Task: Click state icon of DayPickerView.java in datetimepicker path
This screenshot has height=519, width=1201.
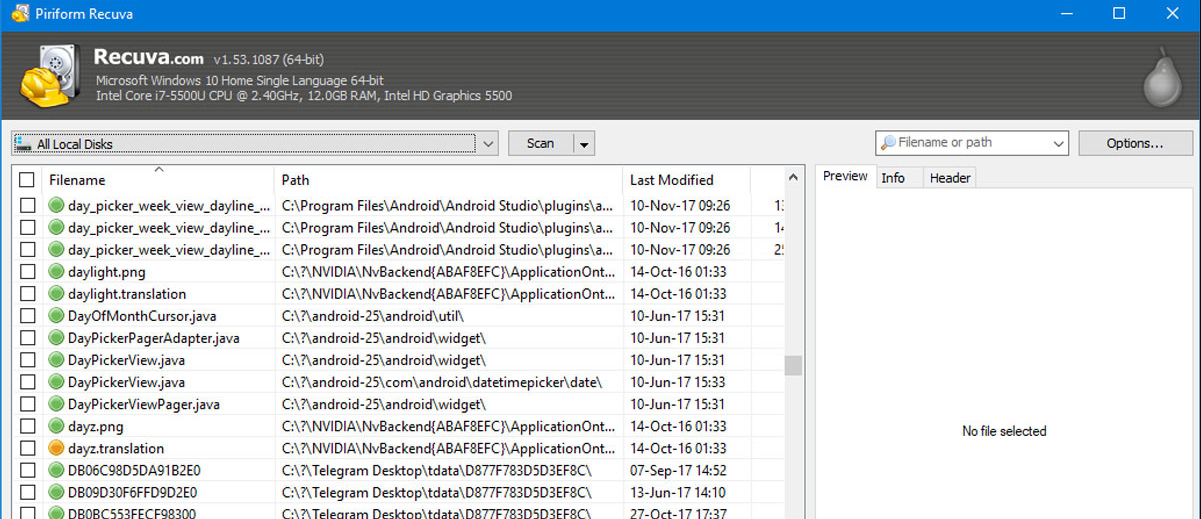Action: [56, 382]
